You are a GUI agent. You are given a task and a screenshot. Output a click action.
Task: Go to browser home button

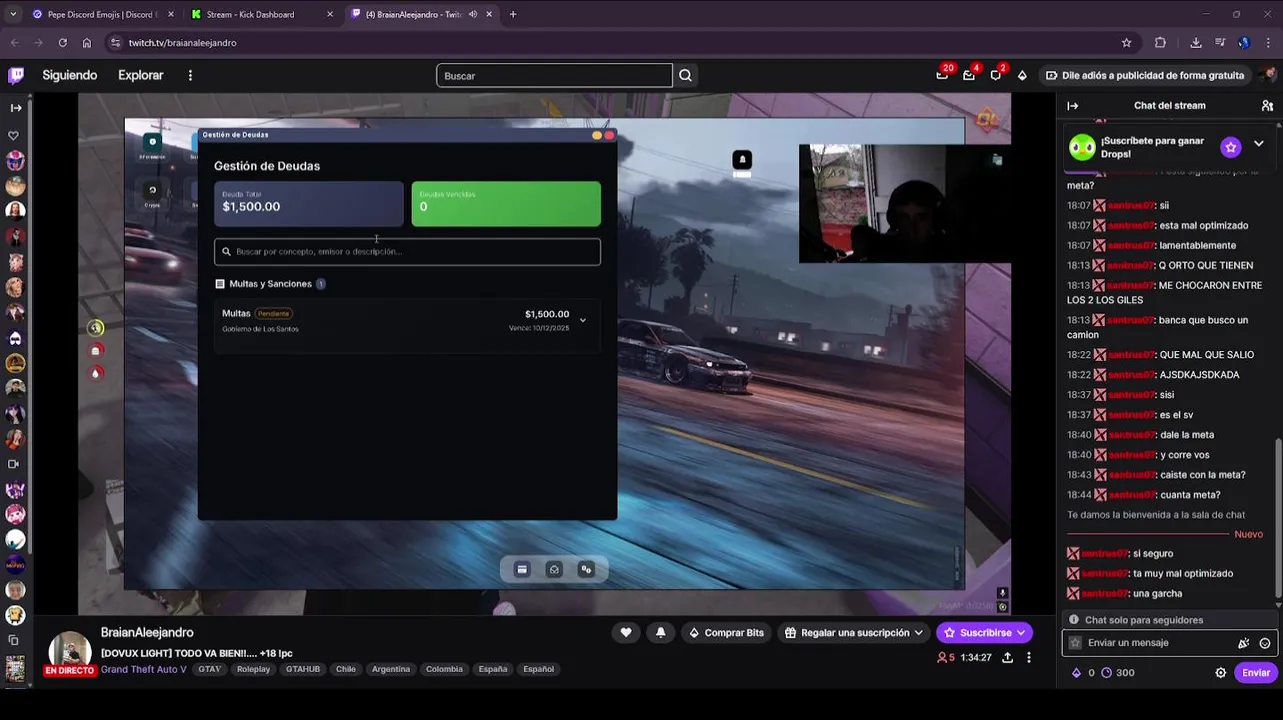coord(87,42)
